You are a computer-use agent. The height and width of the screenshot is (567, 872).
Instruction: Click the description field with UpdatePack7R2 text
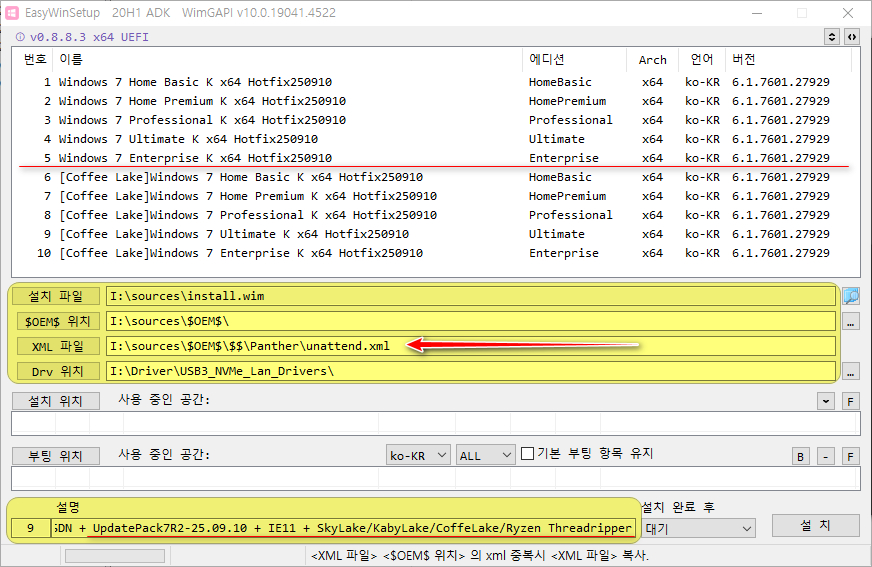[343, 528]
